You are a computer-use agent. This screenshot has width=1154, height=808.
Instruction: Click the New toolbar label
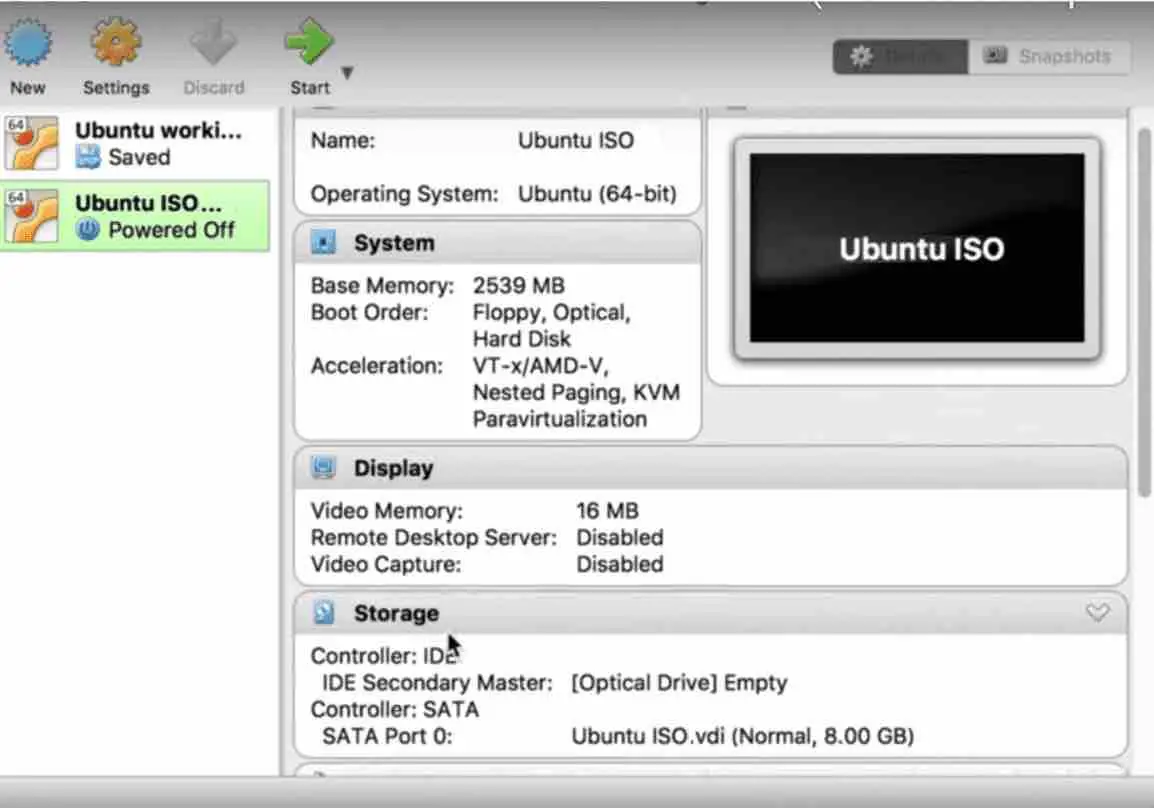tap(28, 88)
